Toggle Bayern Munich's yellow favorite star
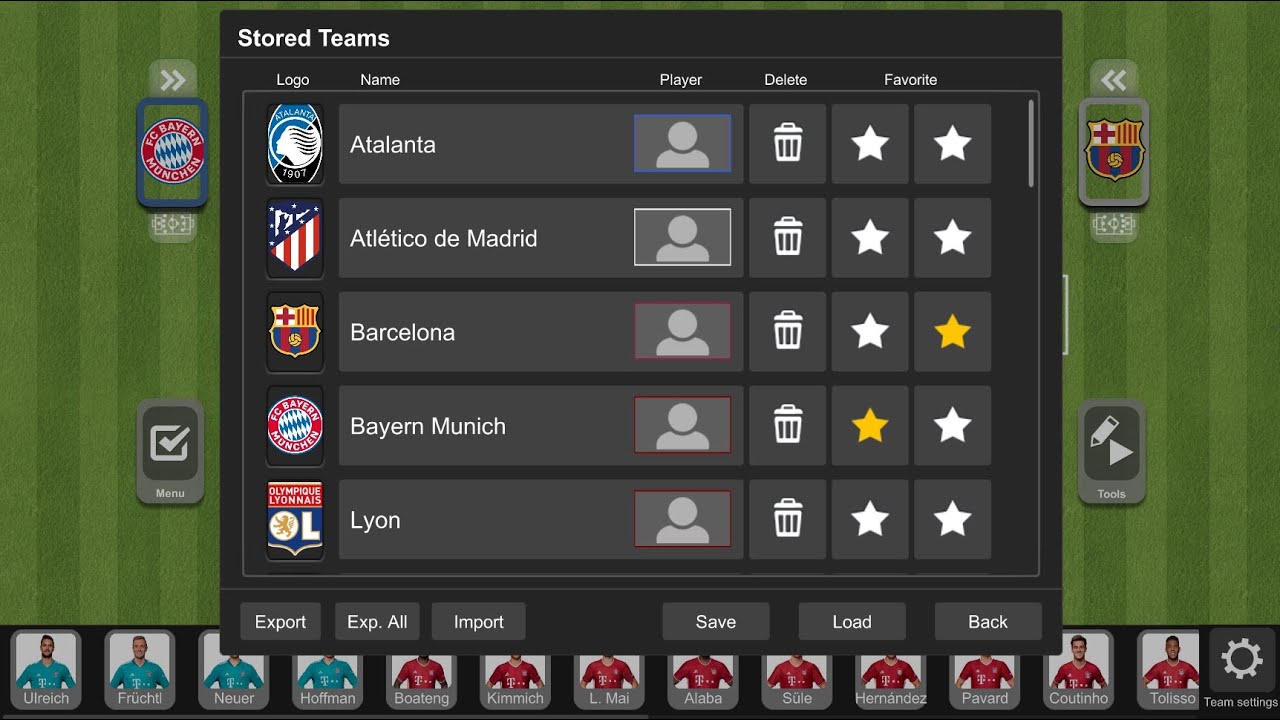1280x720 pixels. pyautogui.click(x=870, y=426)
